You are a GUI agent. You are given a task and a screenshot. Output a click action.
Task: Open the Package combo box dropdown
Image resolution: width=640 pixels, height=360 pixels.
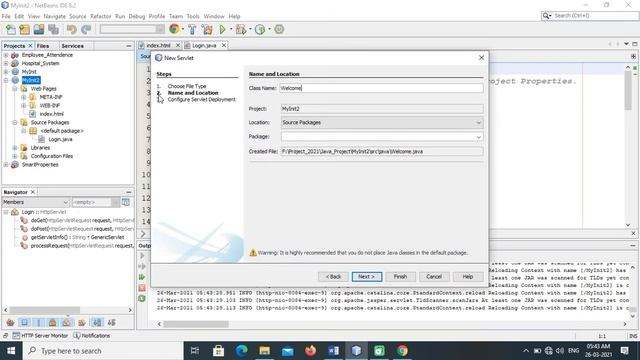click(x=478, y=137)
